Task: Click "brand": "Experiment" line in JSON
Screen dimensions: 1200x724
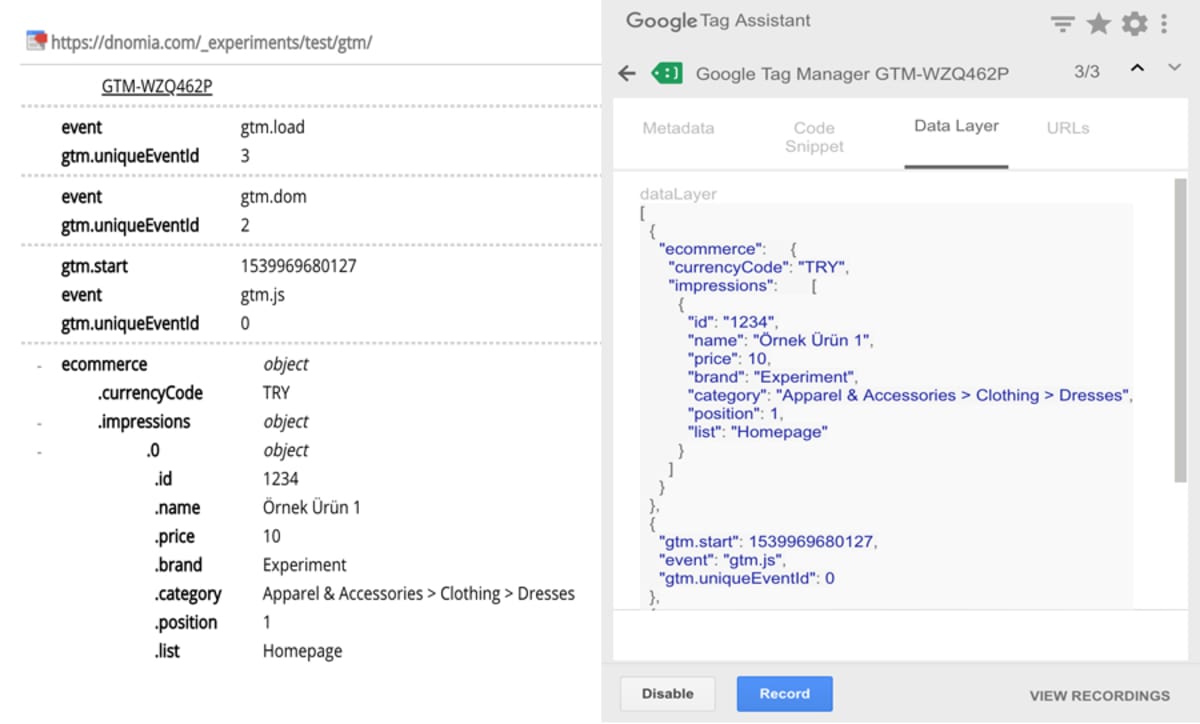Action: [774, 377]
